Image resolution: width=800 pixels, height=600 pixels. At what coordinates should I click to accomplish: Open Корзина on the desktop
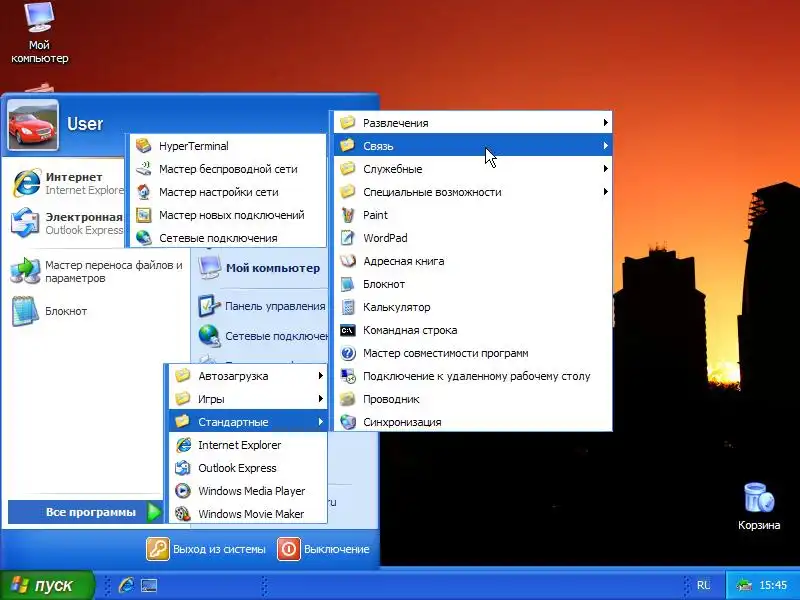[x=759, y=507]
